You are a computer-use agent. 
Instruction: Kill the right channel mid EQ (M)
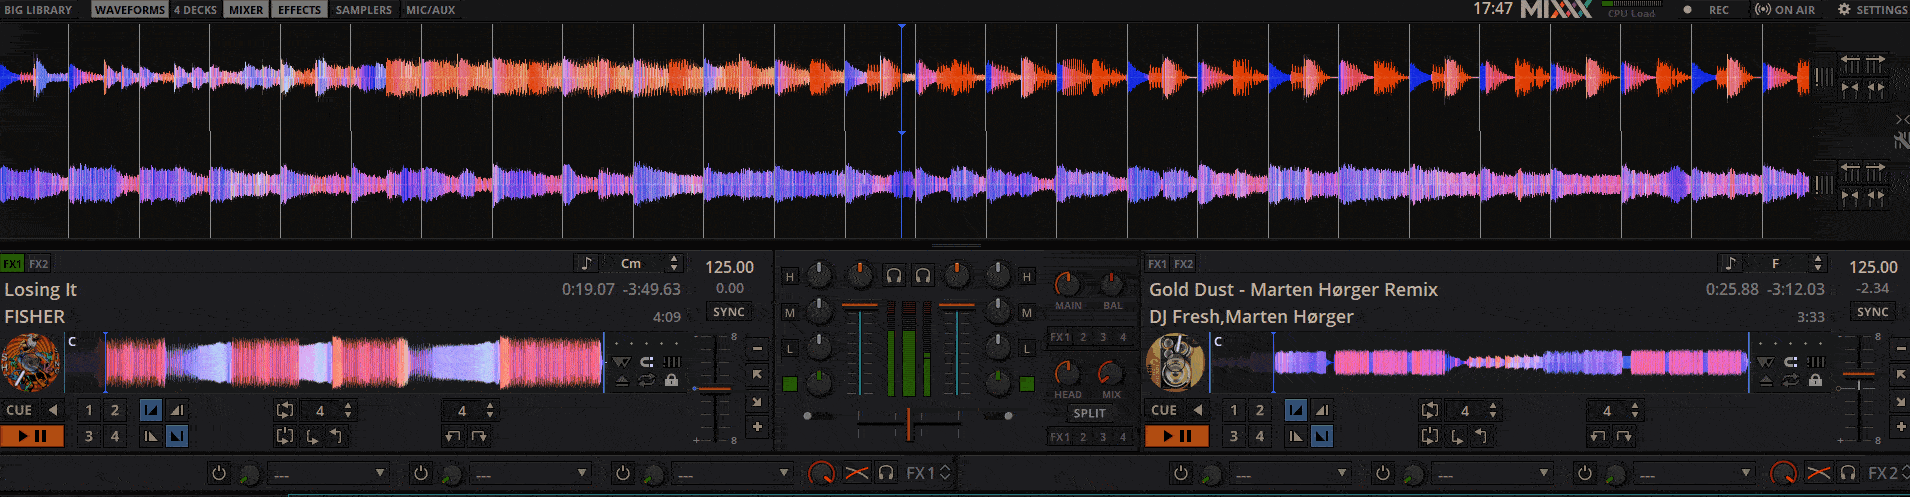pos(1026,313)
